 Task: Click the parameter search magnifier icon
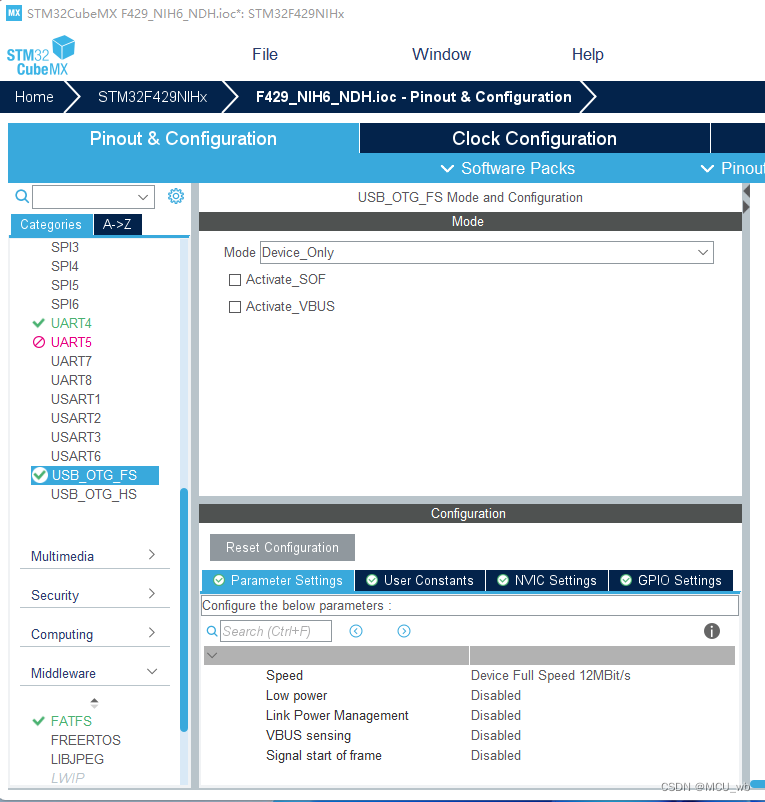point(212,631)
